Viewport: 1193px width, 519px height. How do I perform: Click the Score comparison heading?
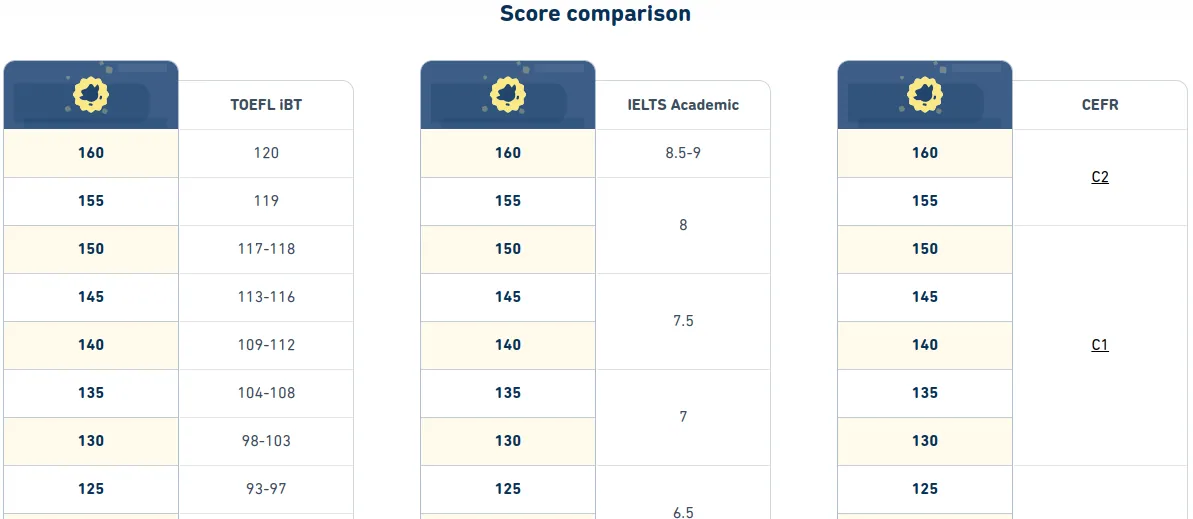click(x=595, y=14)
